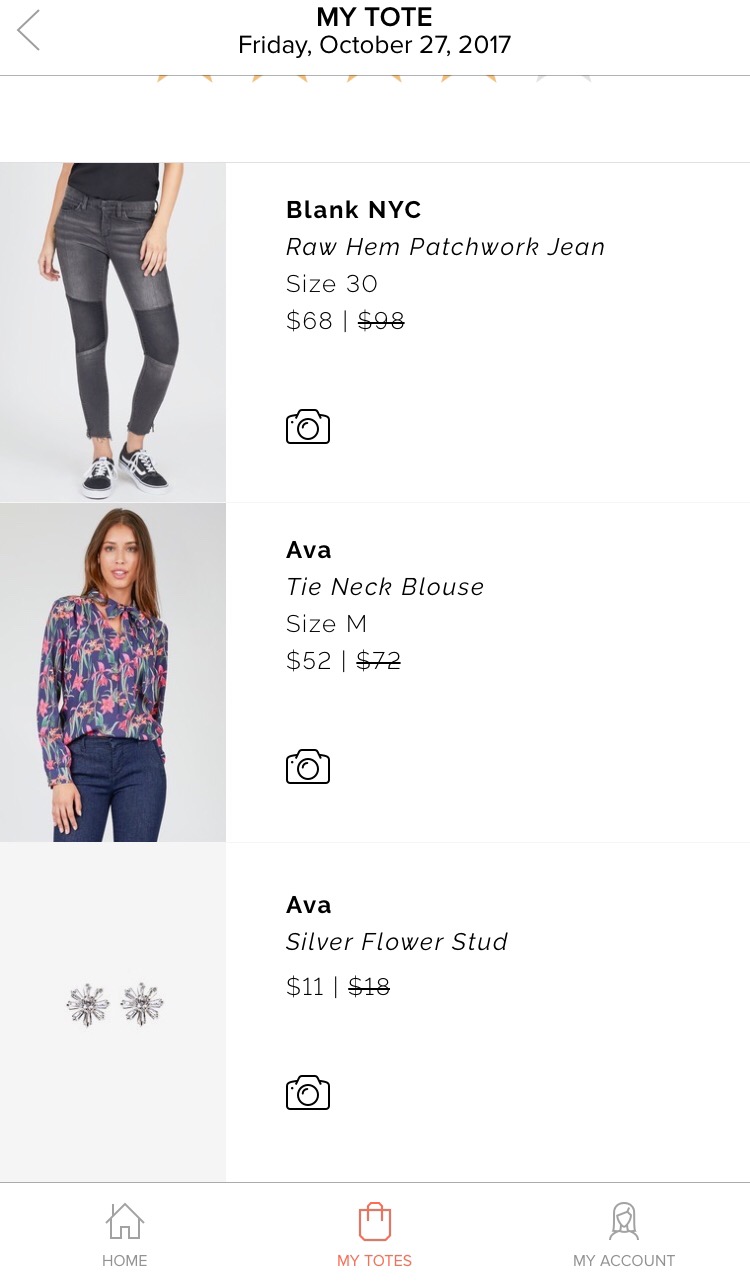This screenshot has height=1281, width=750.
Task: Open the Raw Hem Patchwork Jean title
Action: pyautogui.click(x=446, y=247)
